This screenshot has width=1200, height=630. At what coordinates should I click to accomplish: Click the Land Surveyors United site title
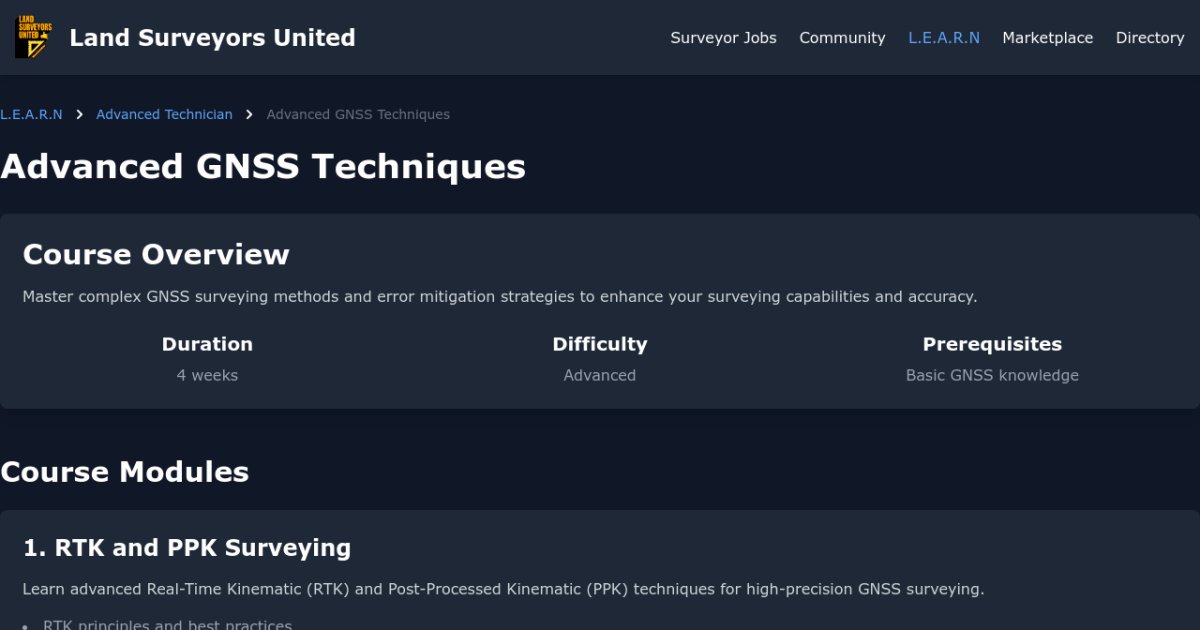point(212,38)
